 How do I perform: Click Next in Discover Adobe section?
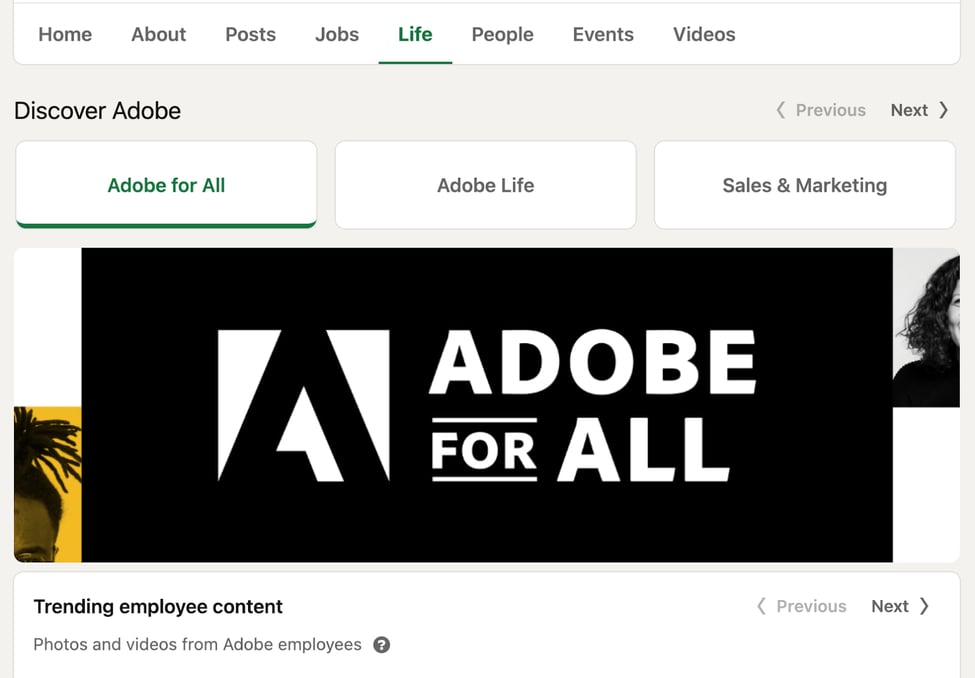tap(919, 110)
